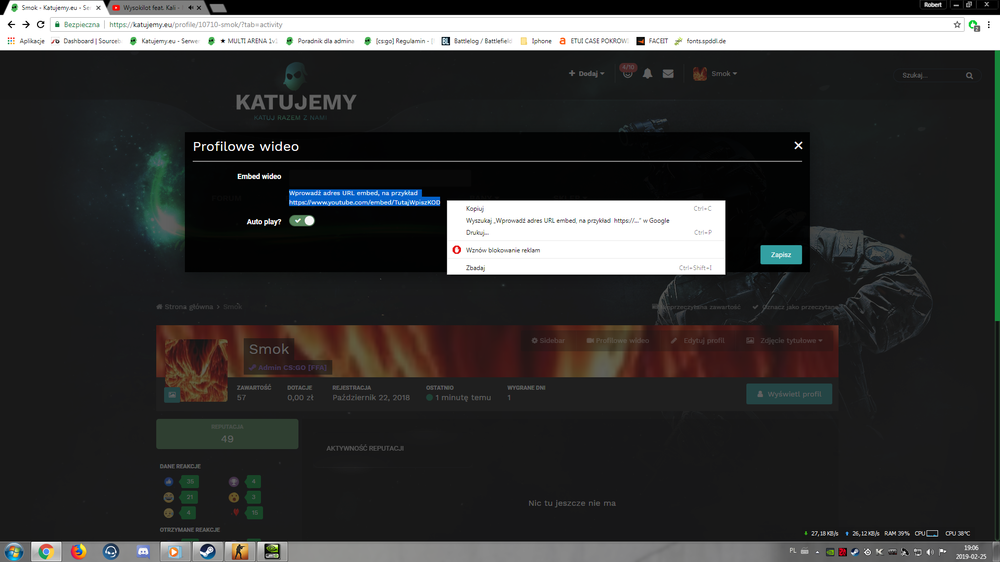The image size is (1000, 562).
Task: Toggle the Auto play switch
Action: tap(302, 221)
